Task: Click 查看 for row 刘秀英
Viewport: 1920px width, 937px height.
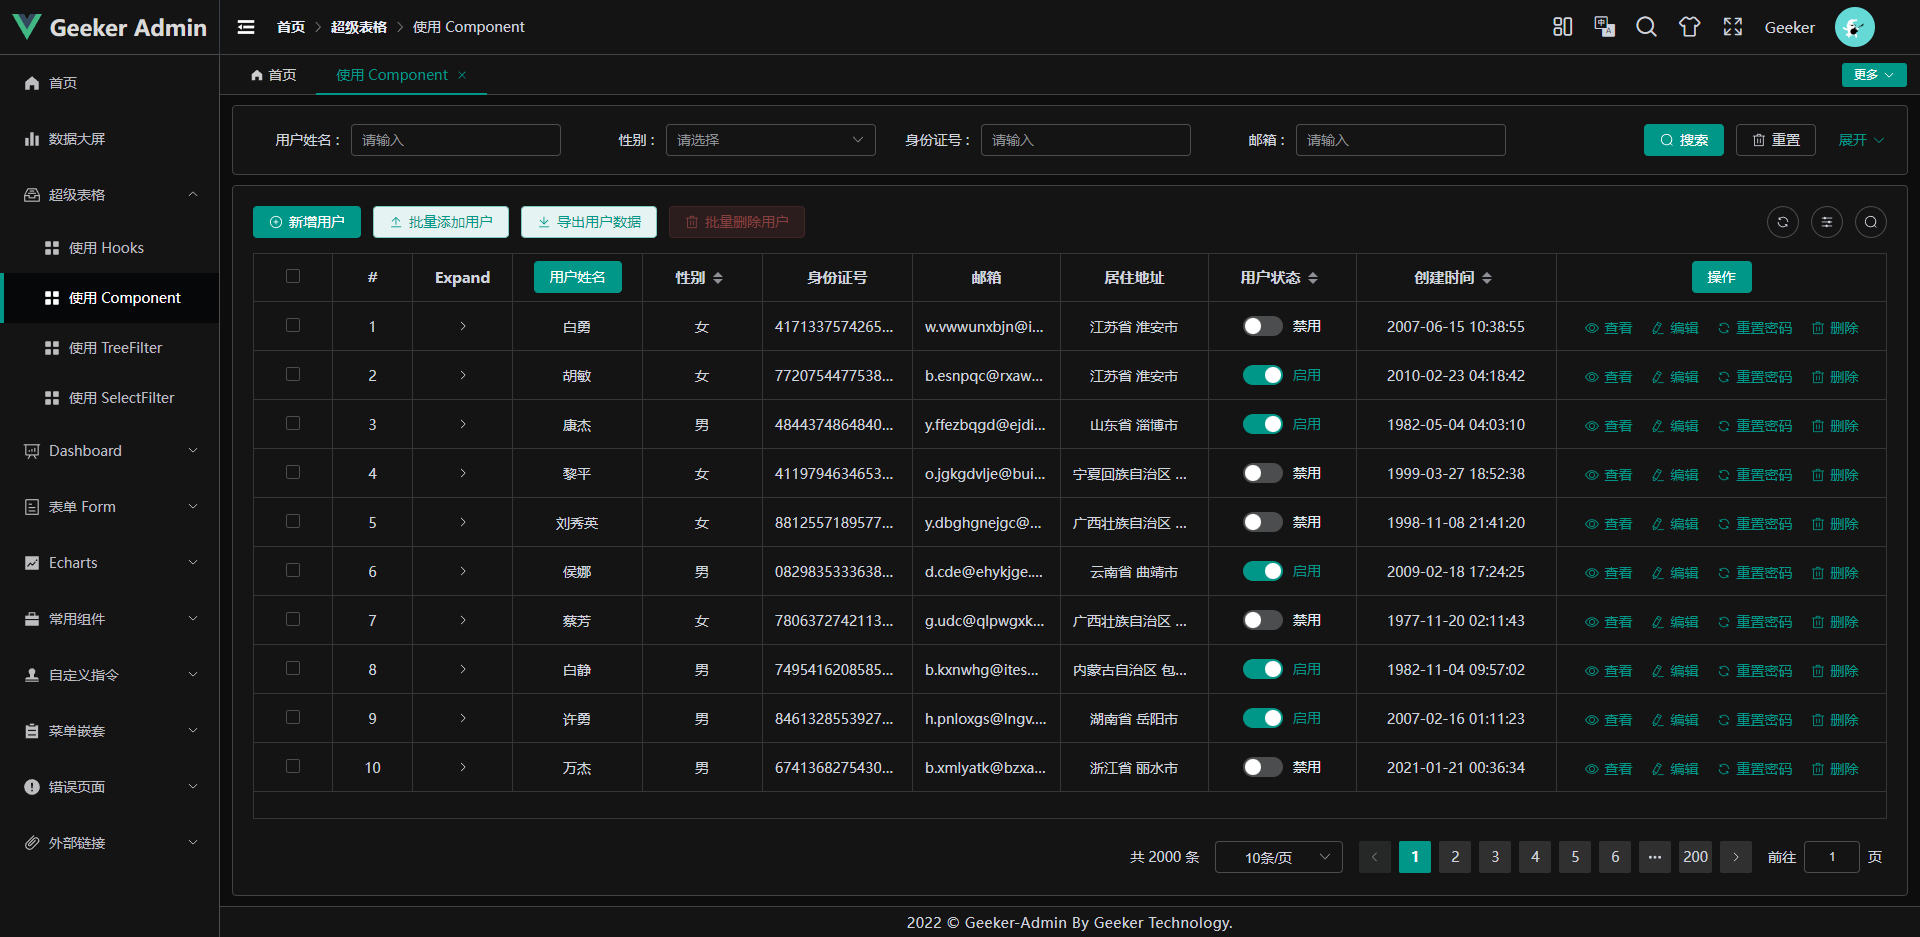Action: tap(1608, 524)
